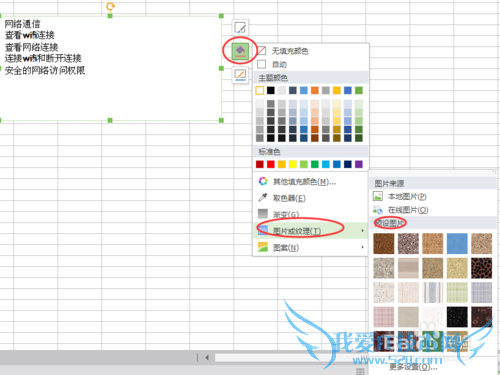The height and width of the screenshot is (375, 500).
Task: Apply the dark brown texture in the fourth row
Action: pos(482,317)
